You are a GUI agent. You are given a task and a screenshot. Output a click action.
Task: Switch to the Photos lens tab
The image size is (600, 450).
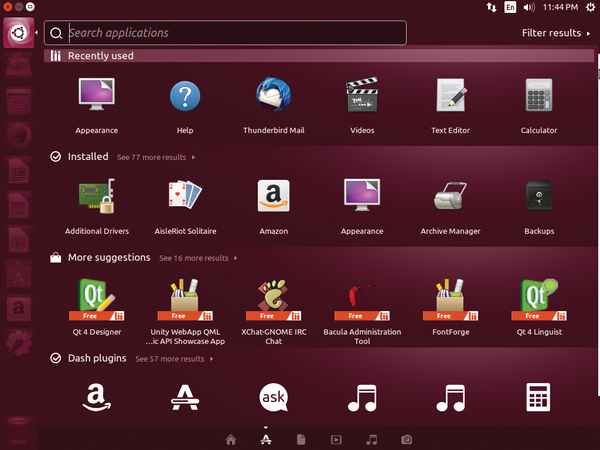[x=406, y=439]
